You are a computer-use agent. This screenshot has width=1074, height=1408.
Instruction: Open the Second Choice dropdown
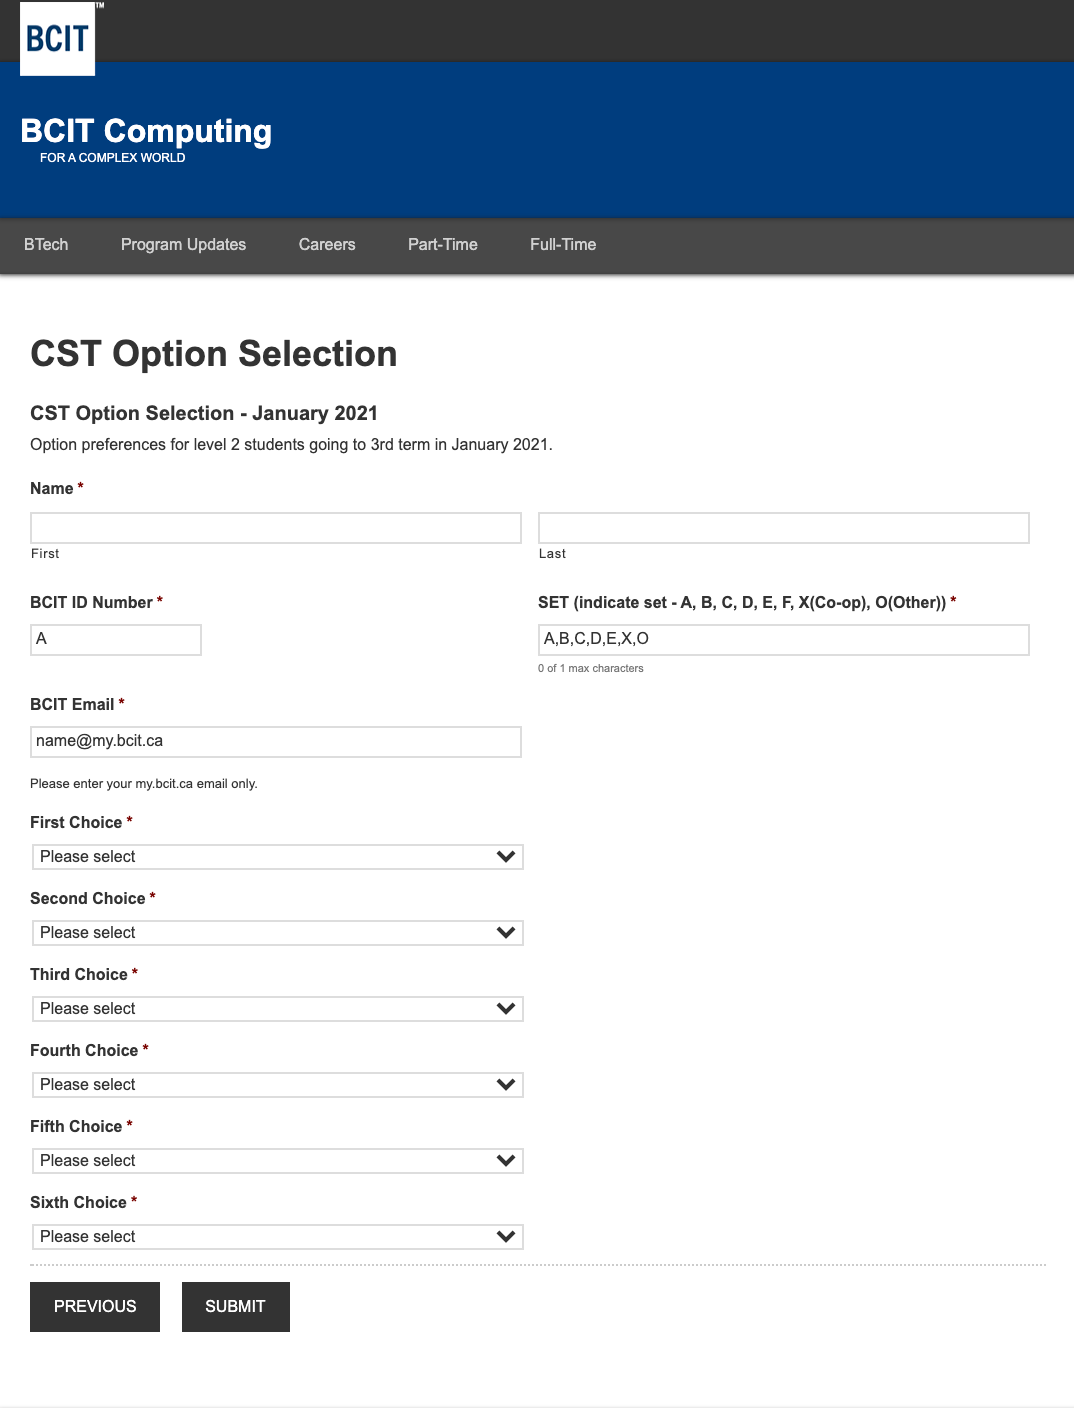coord(277,933)
